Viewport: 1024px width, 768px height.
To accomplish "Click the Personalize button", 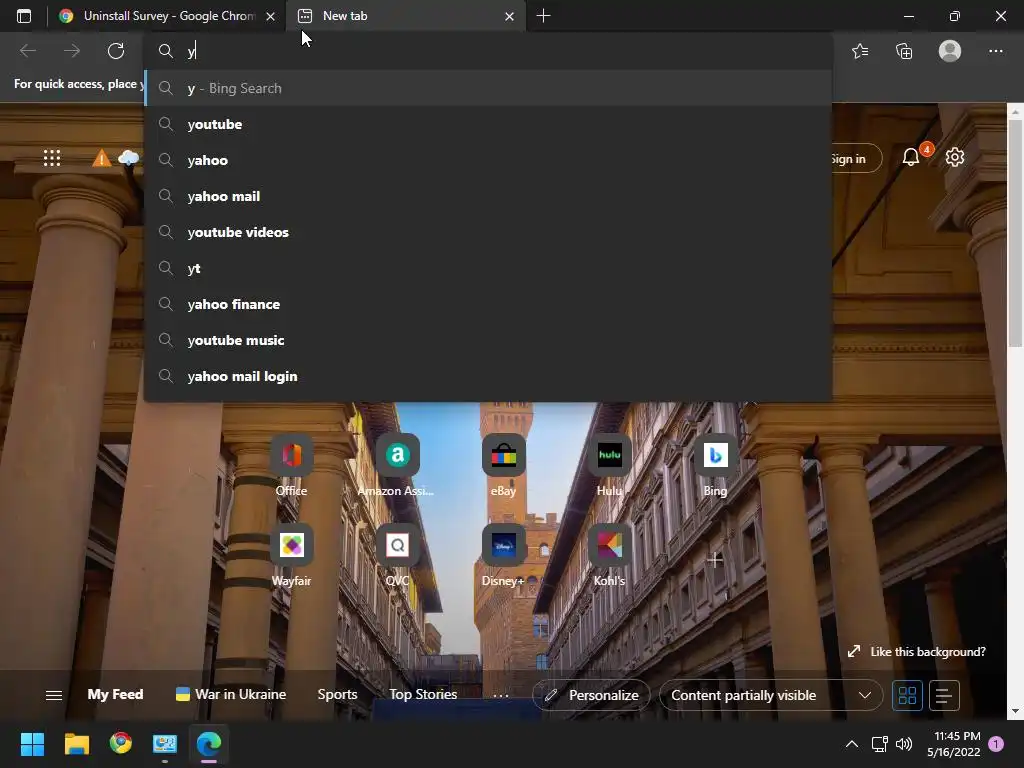I will point(591,696).
